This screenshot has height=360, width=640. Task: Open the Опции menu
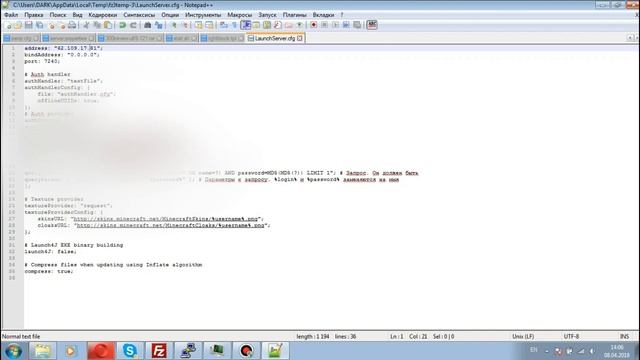tap(170, 15)
